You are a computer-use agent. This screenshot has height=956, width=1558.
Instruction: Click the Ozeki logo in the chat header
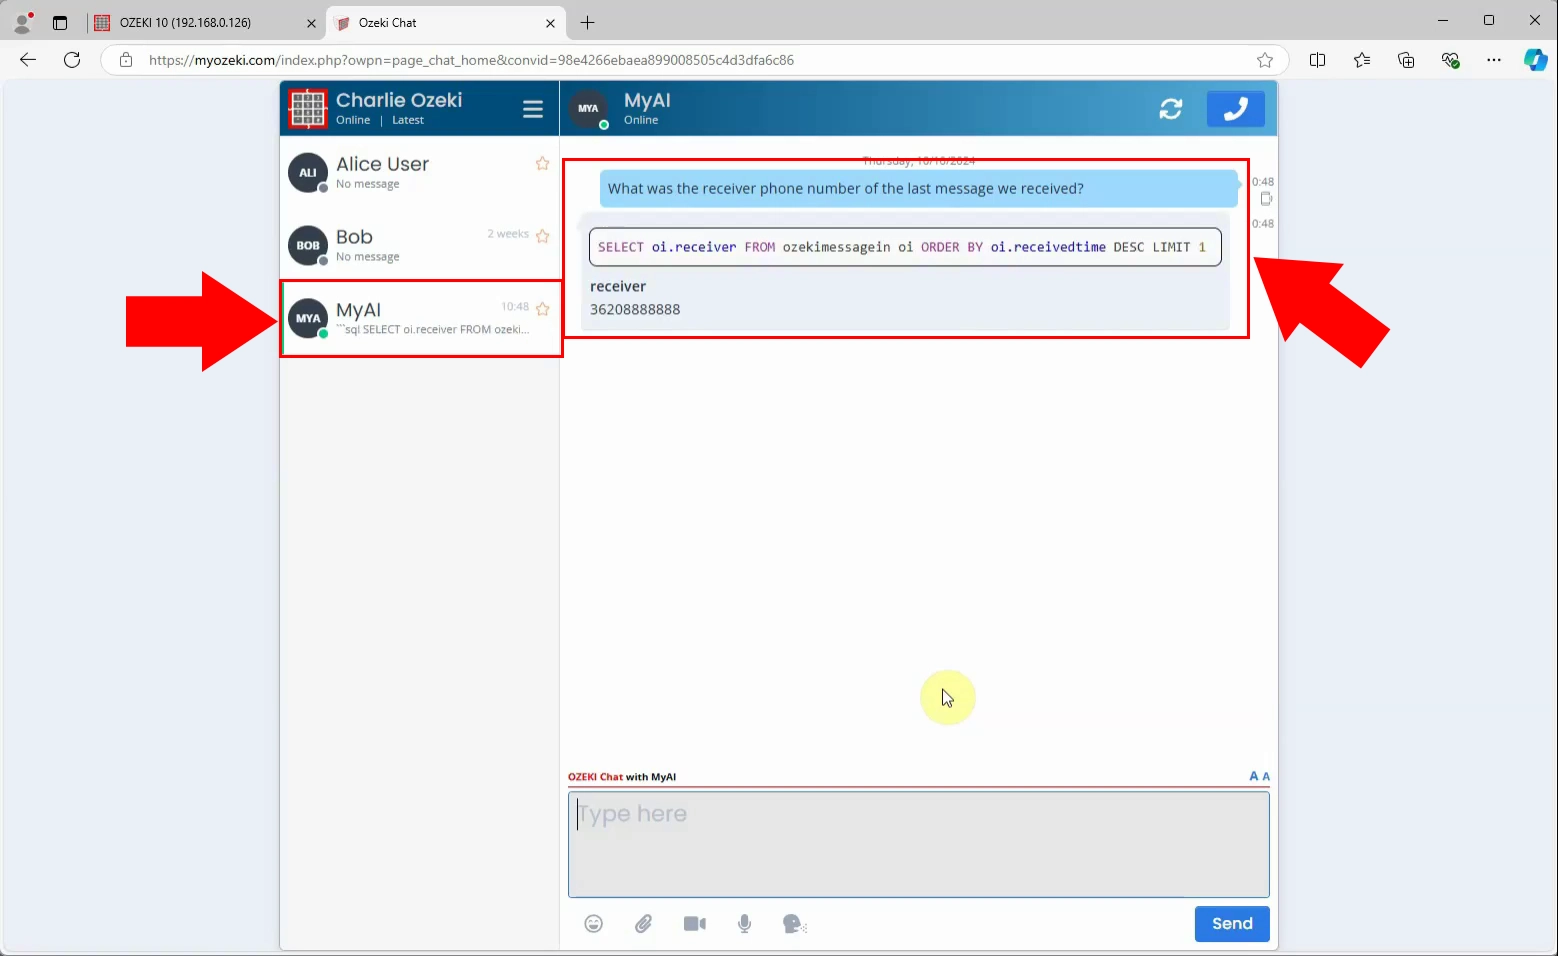click(x=308, y=109)
